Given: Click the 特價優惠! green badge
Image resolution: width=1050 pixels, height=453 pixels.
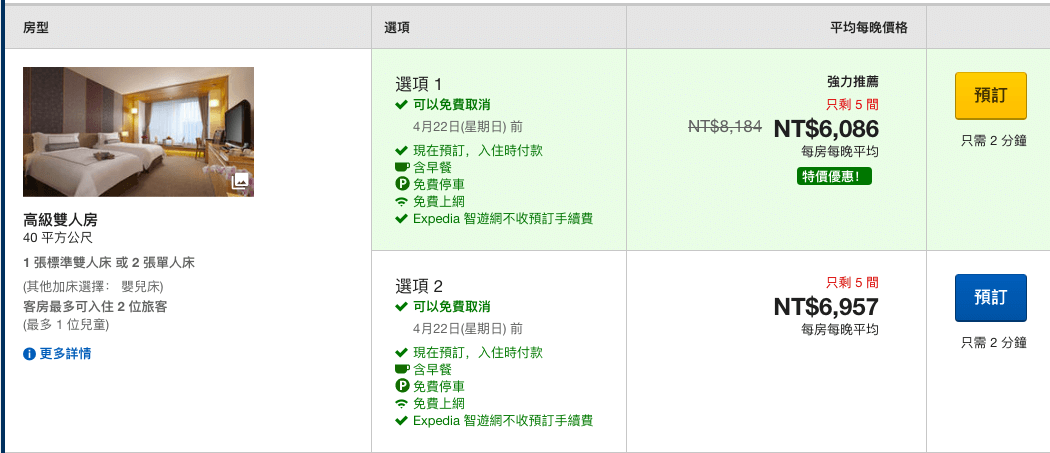Looking at the screenshot, I should pyautogui.click(x=834, y=177).
